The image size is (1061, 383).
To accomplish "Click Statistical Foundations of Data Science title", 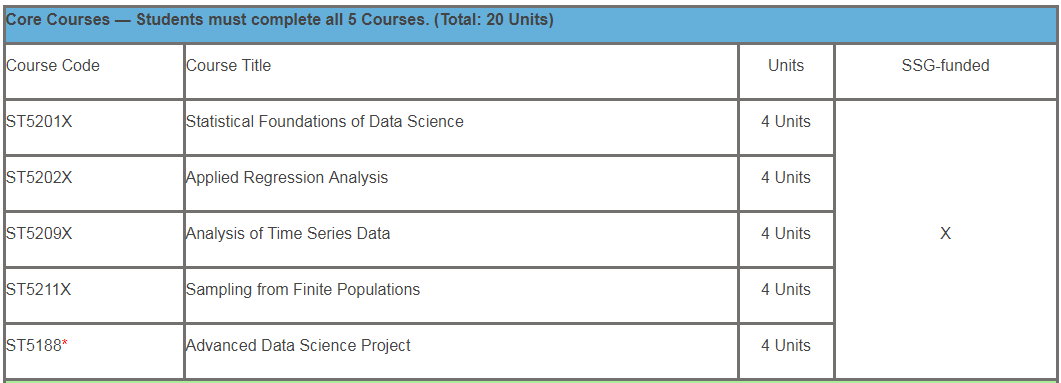I will coord(325,122).
